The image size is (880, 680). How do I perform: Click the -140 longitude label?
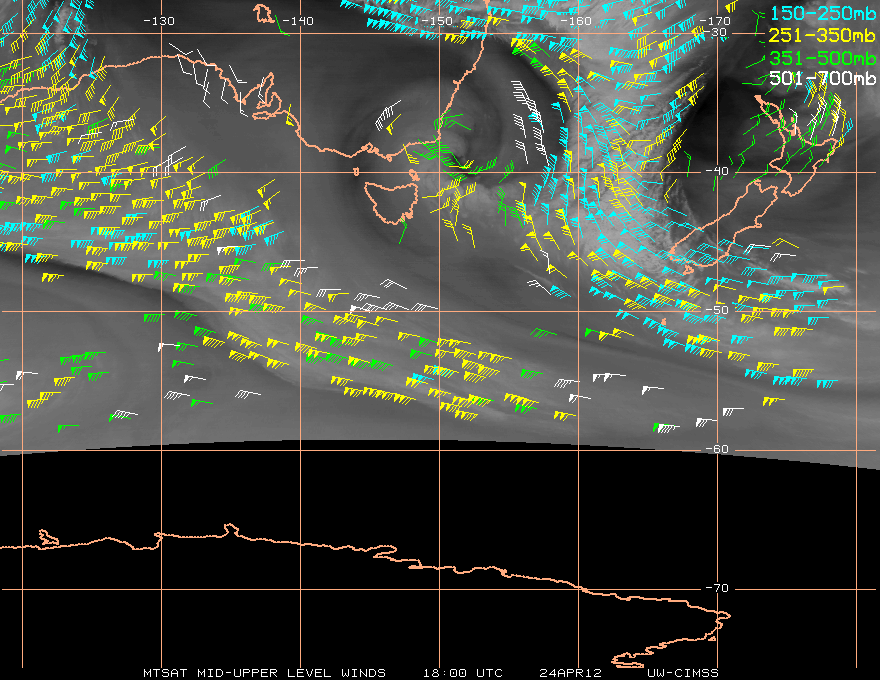coord(297,21)
